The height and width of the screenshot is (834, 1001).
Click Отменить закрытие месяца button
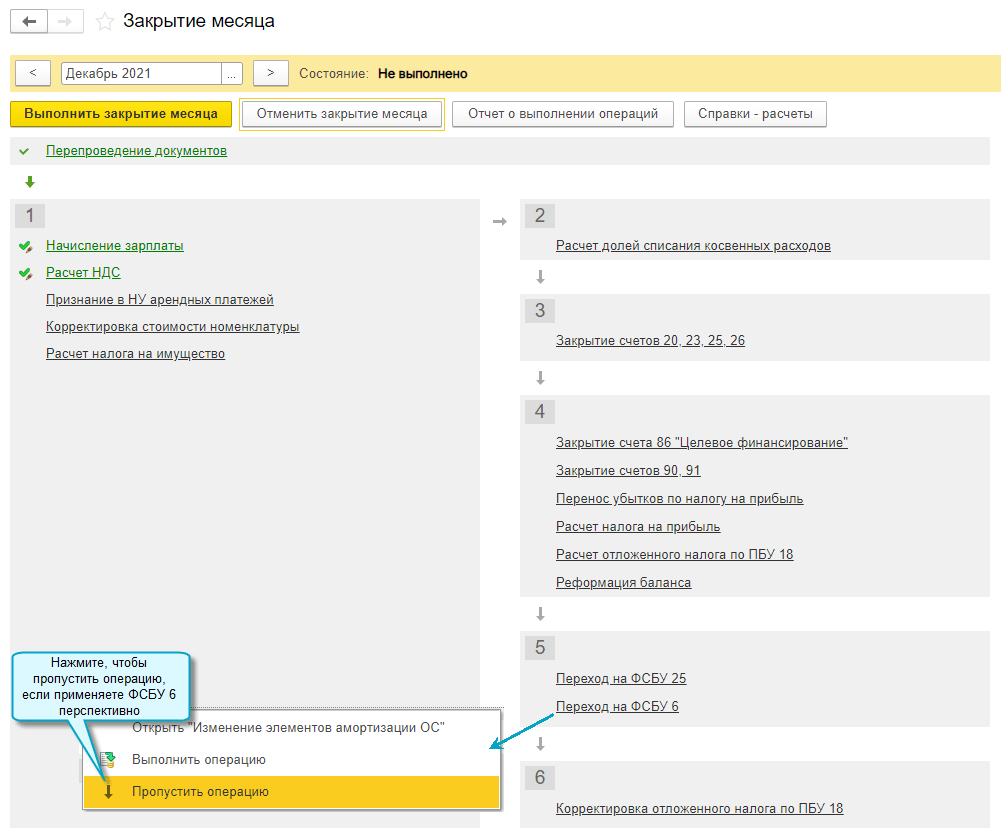(342, 114)
